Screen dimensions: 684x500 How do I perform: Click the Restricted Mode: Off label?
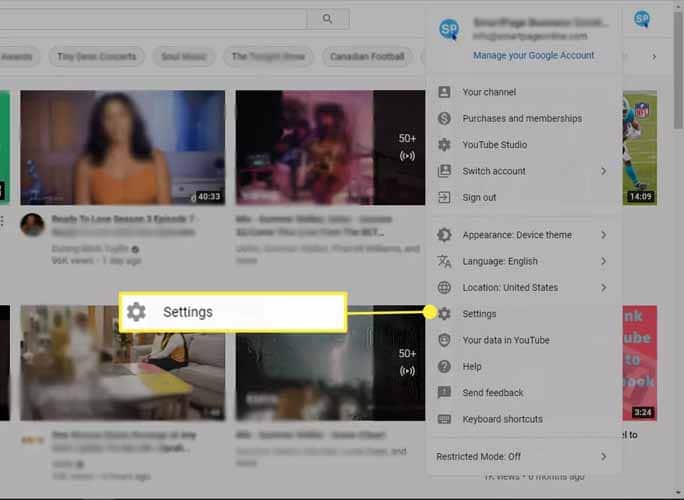click(479, 456)
